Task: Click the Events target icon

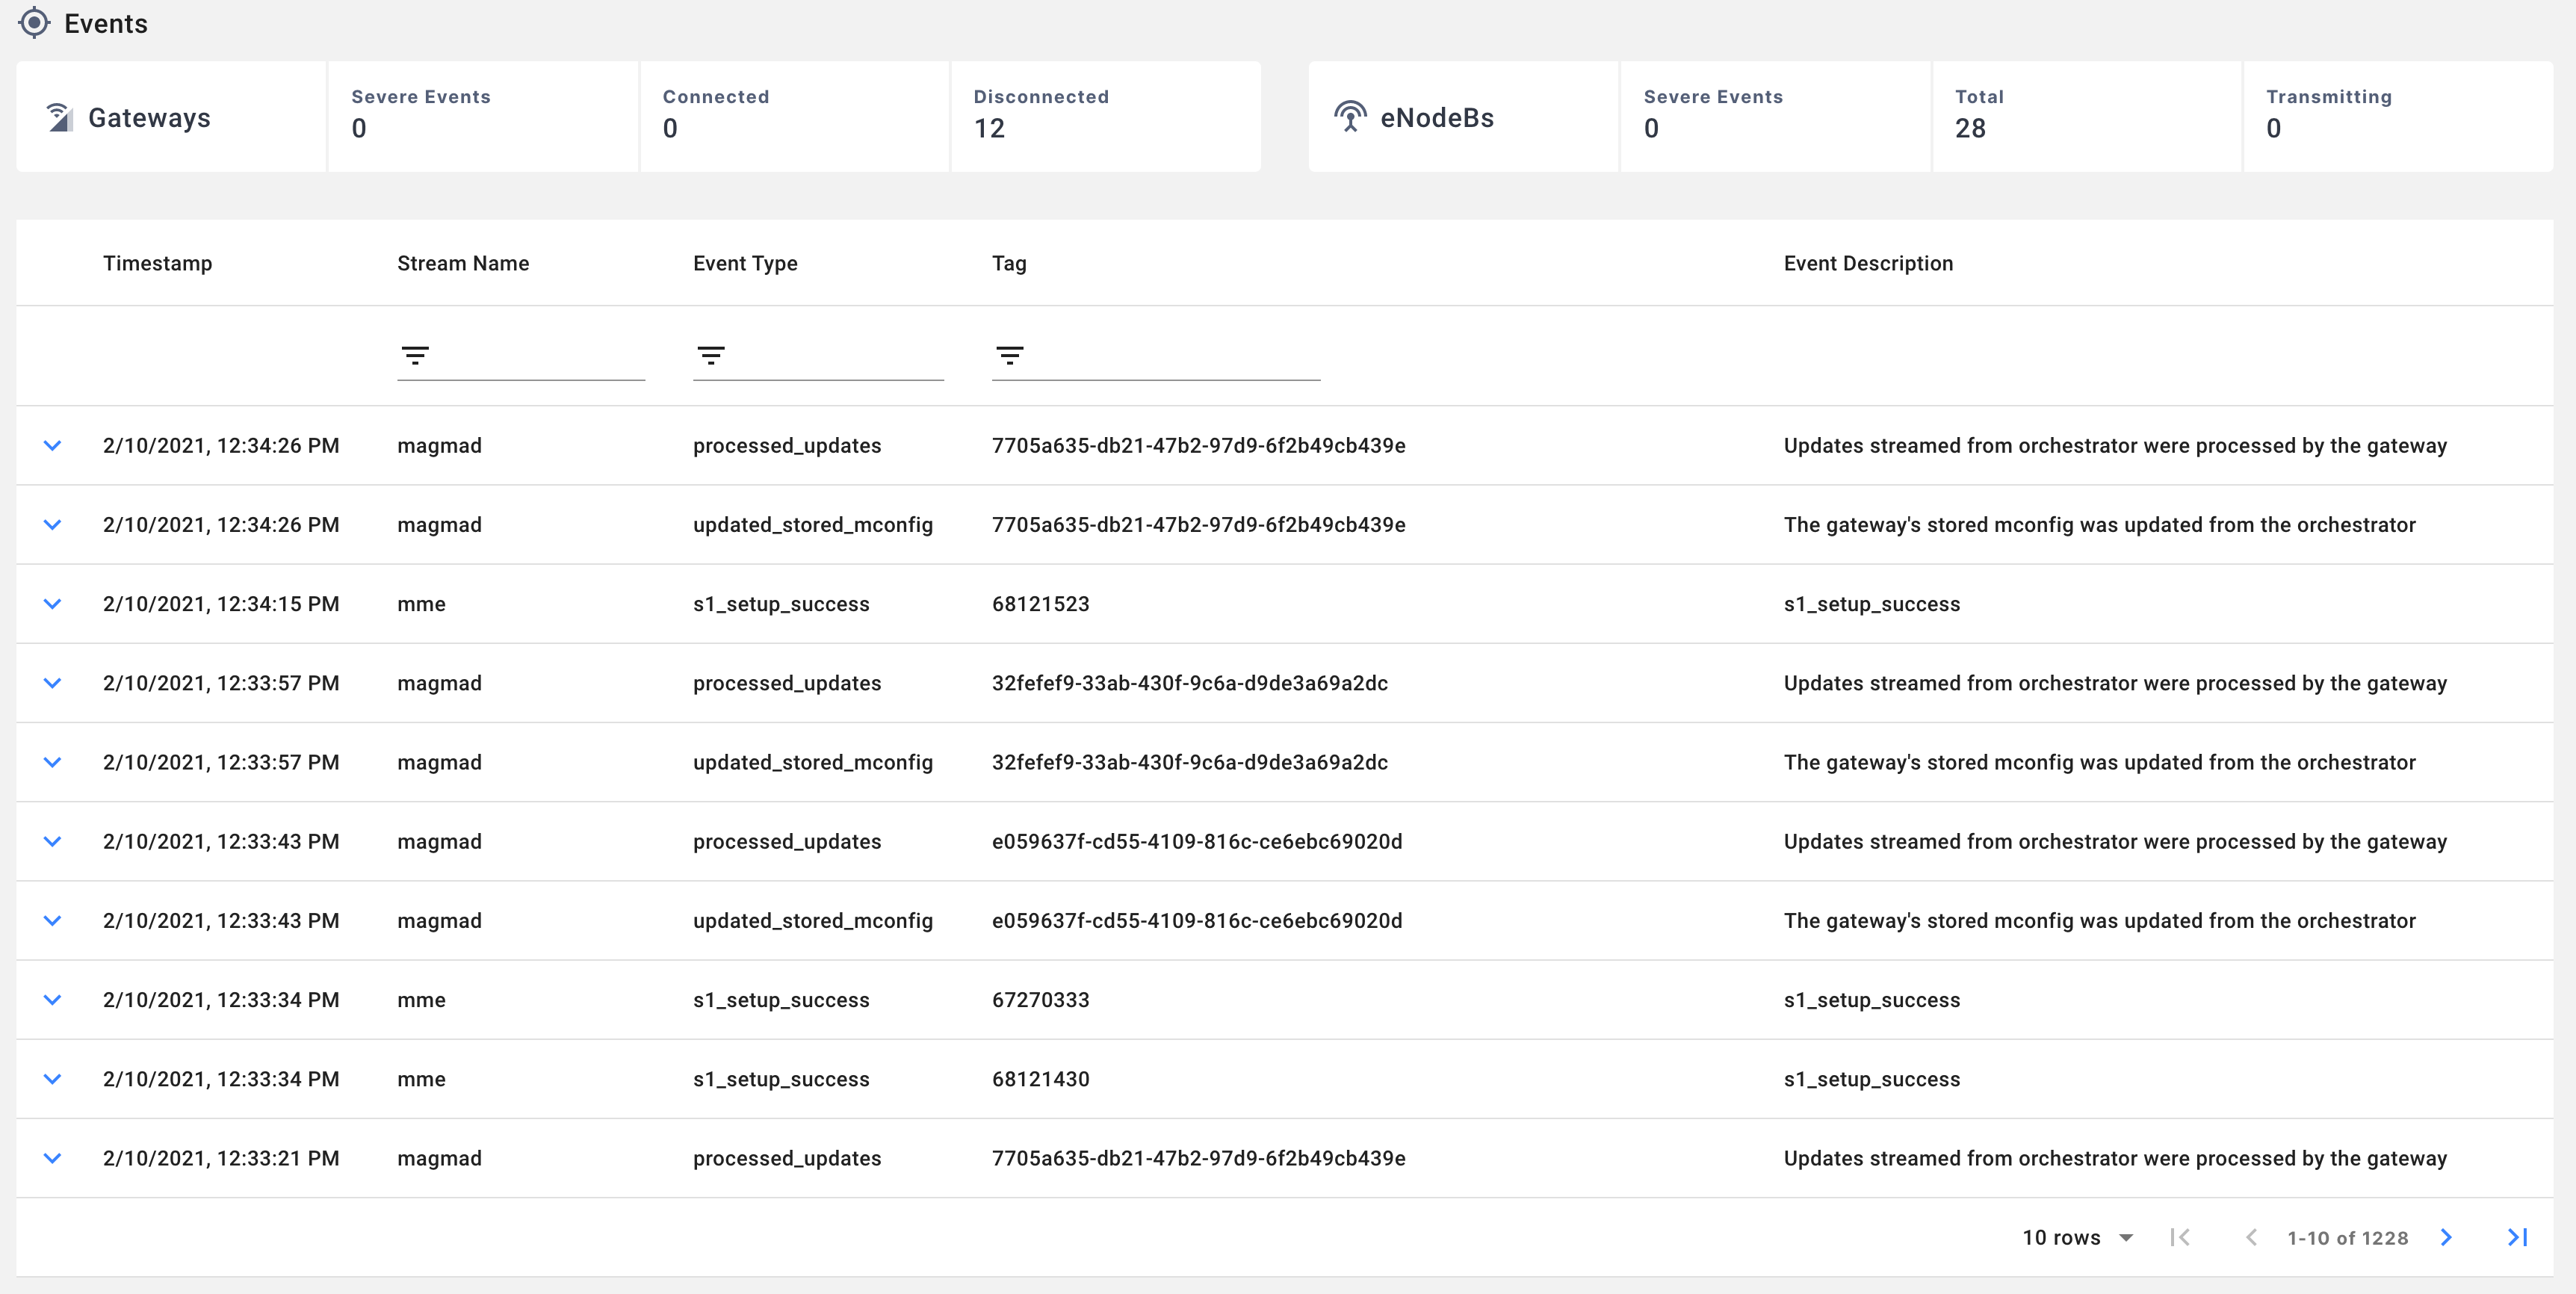Action: [34, 23]
